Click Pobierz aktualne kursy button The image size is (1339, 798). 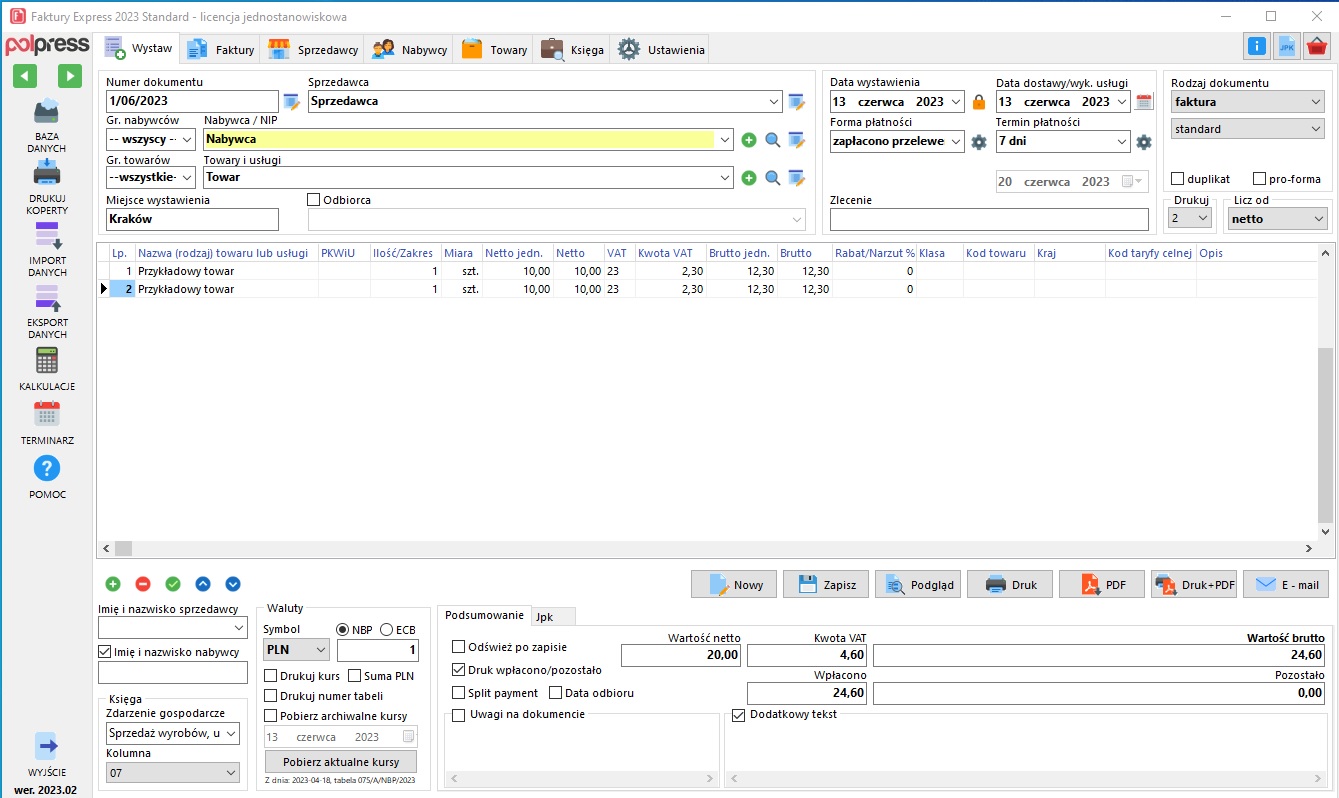[x=340, y=761]
